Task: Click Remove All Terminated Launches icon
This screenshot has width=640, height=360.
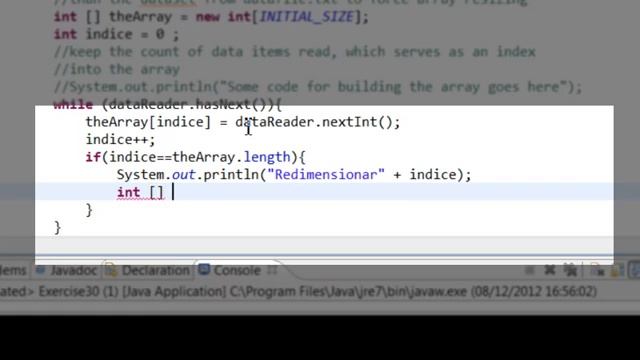Action: click(570, 270)
